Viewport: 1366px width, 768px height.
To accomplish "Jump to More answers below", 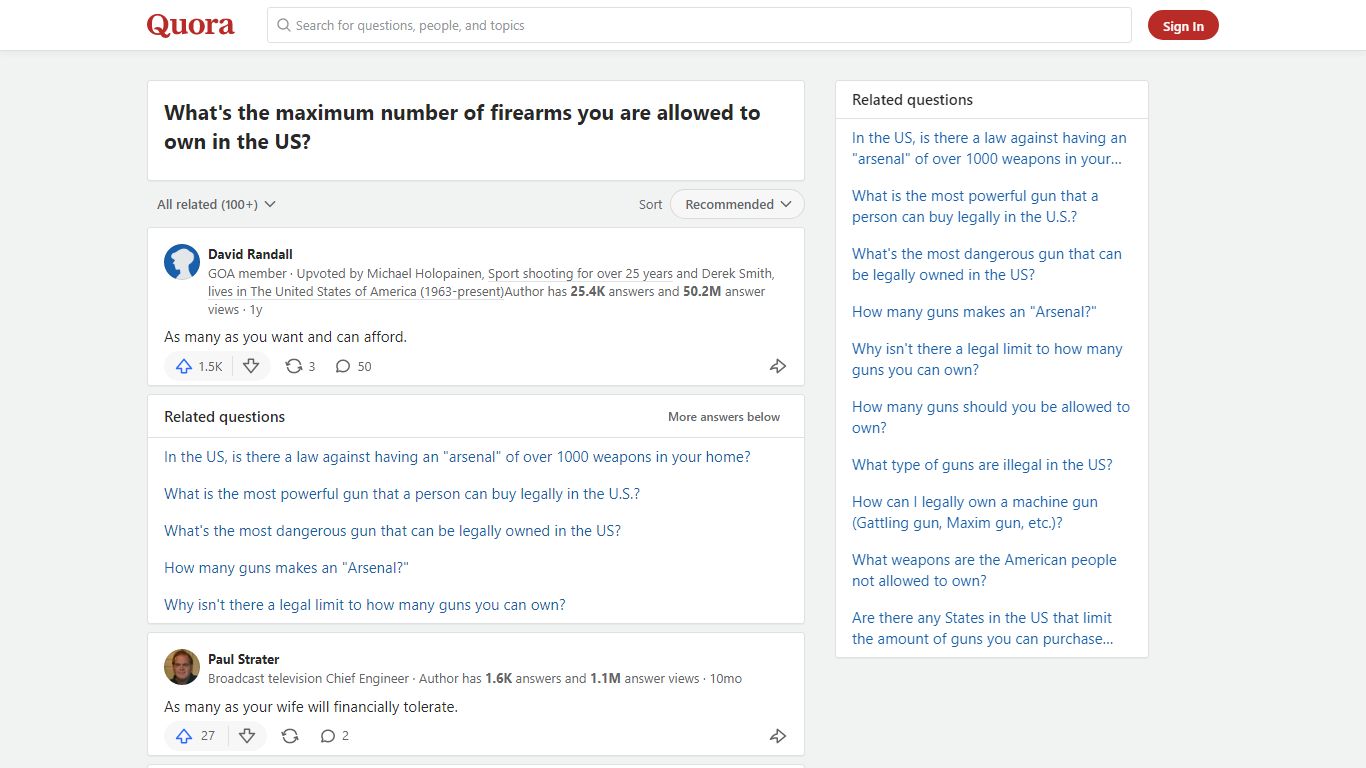I will [x=724, y=417].
